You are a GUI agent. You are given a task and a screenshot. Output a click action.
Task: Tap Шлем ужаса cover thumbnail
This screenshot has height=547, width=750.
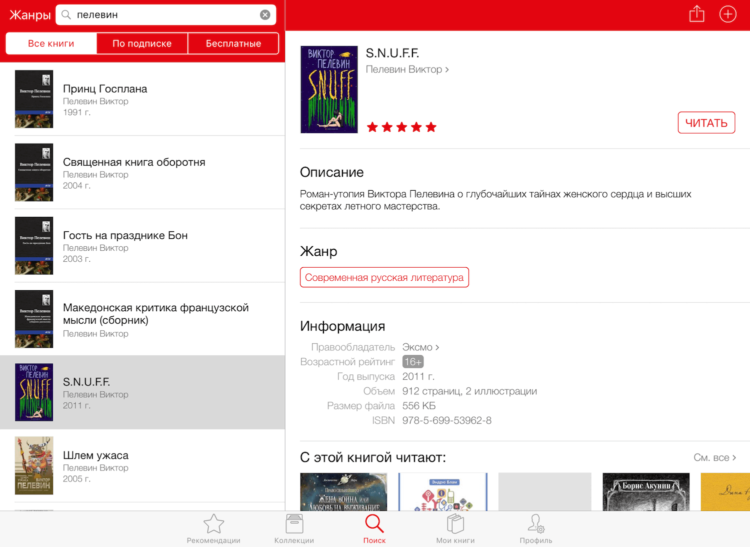34,465
